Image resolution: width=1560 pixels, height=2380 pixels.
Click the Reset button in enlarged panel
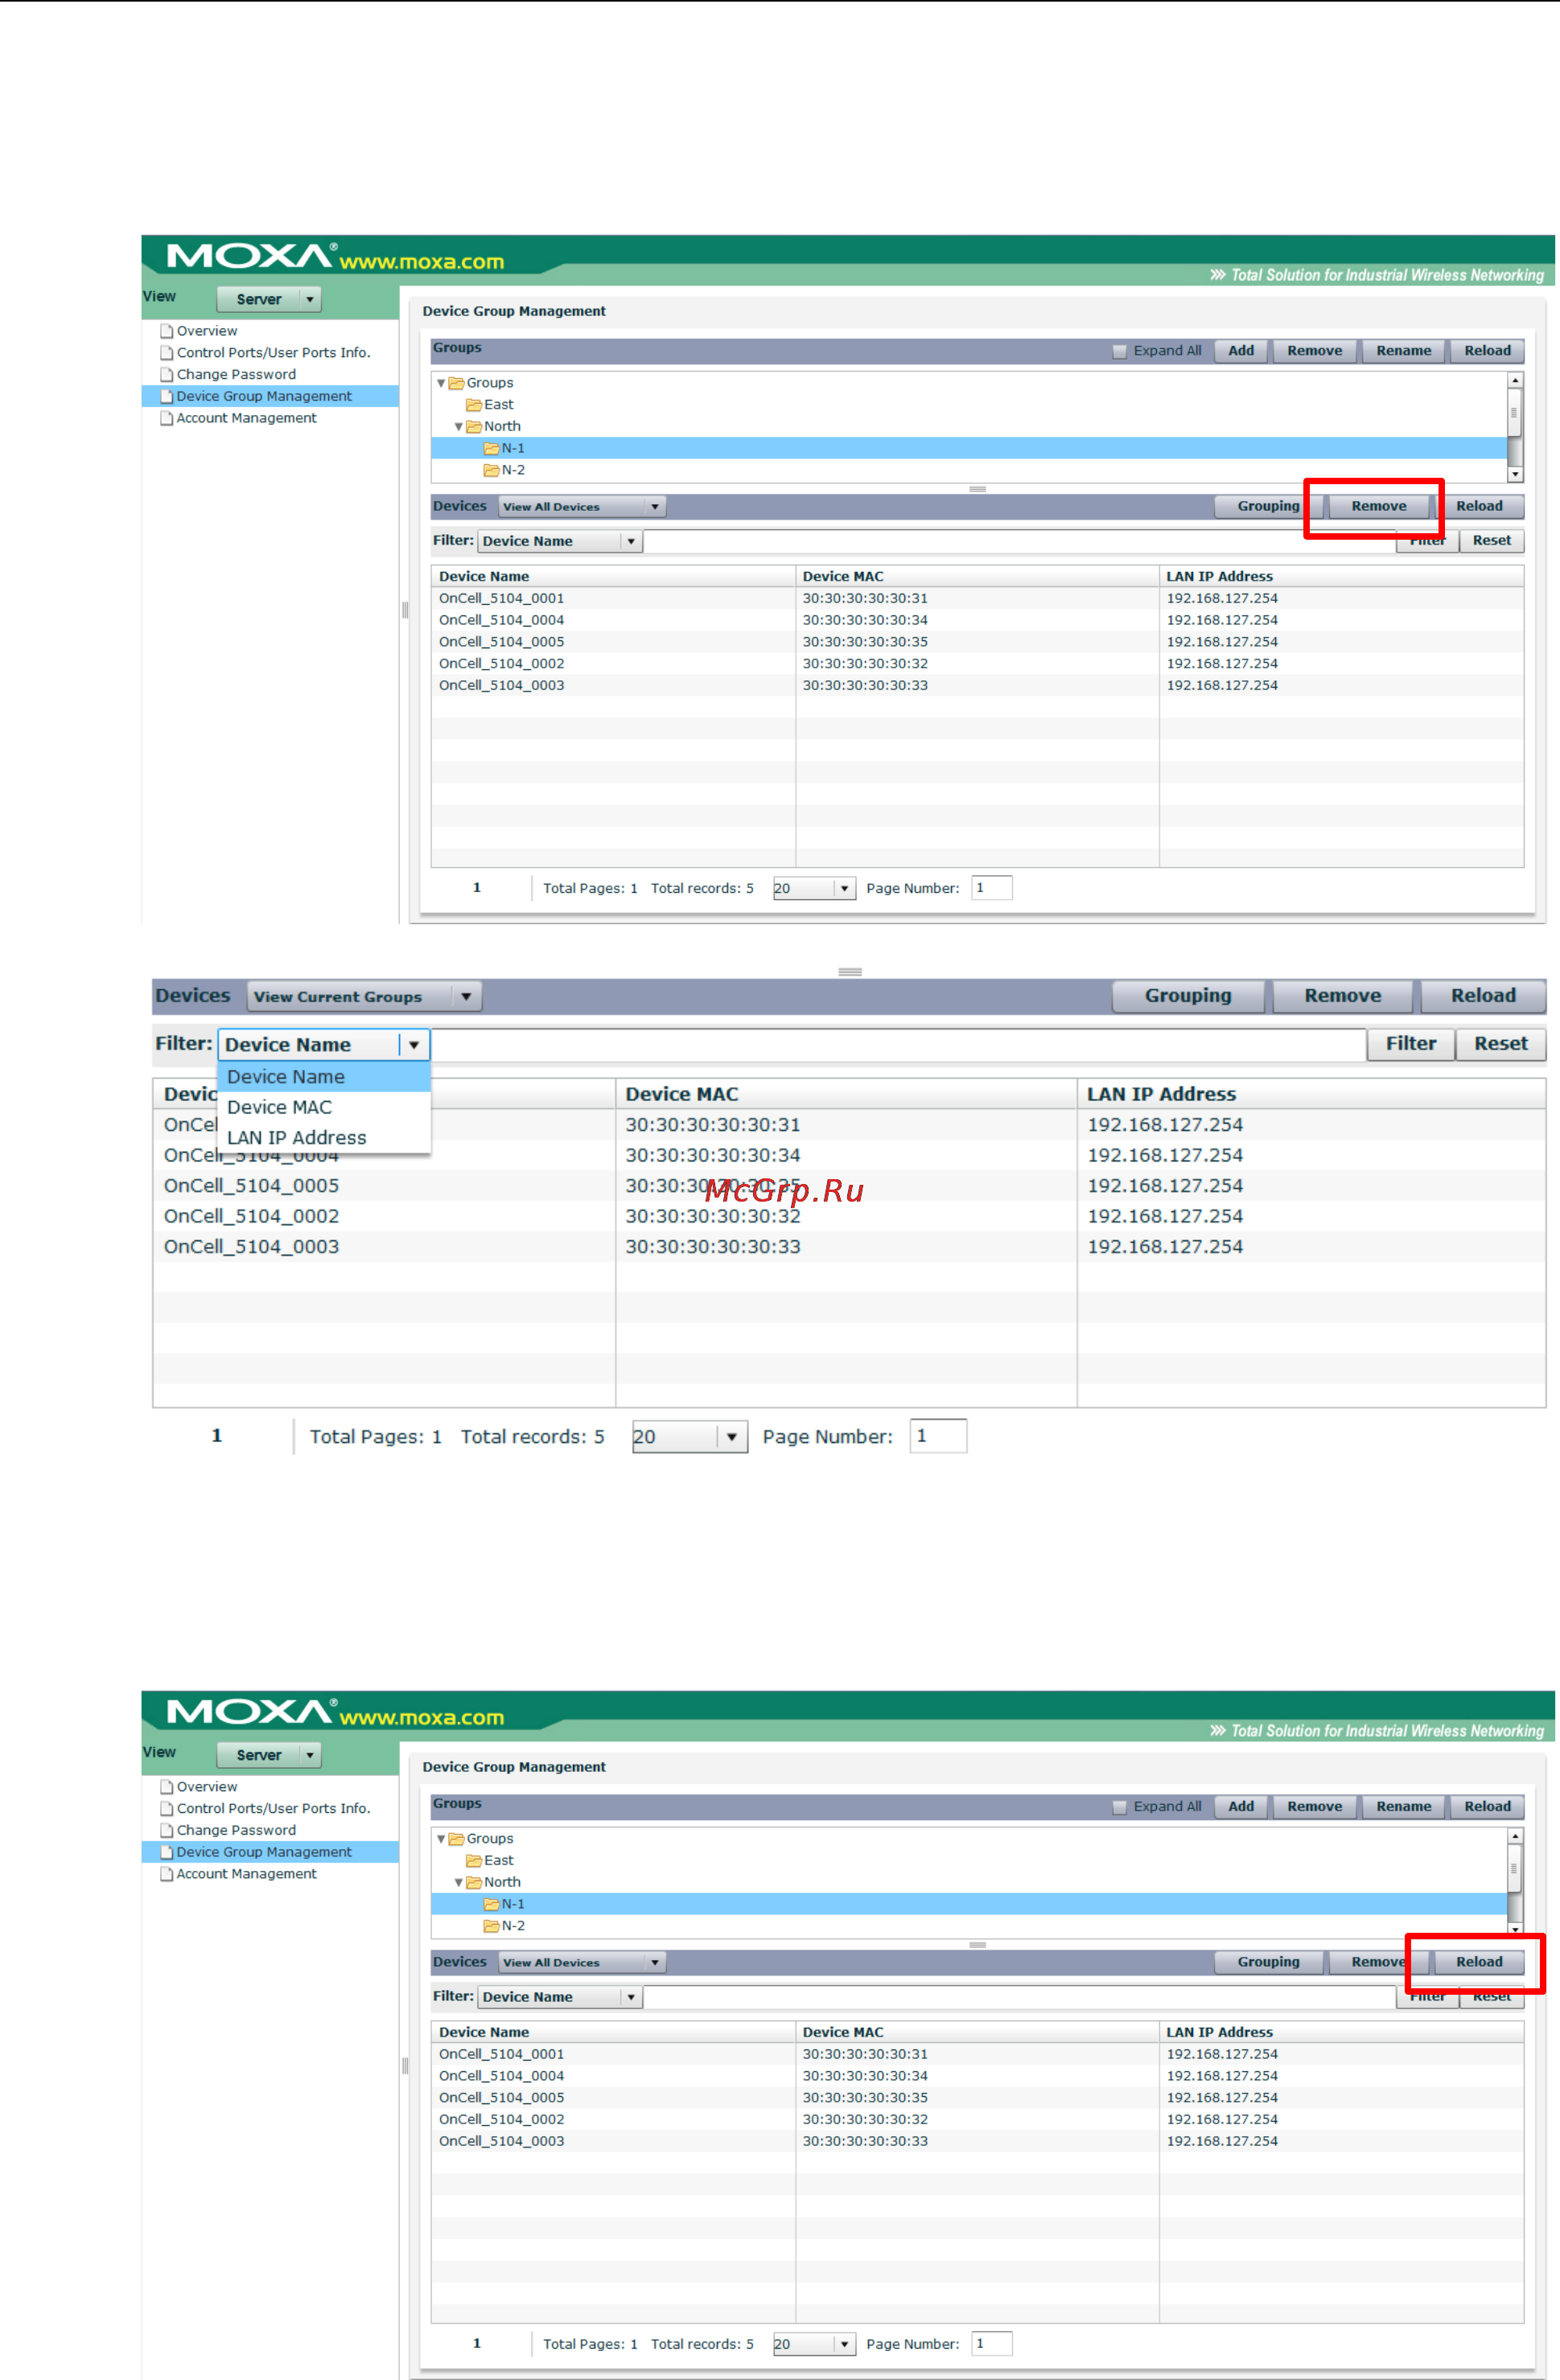(x=1500, y=1044)
